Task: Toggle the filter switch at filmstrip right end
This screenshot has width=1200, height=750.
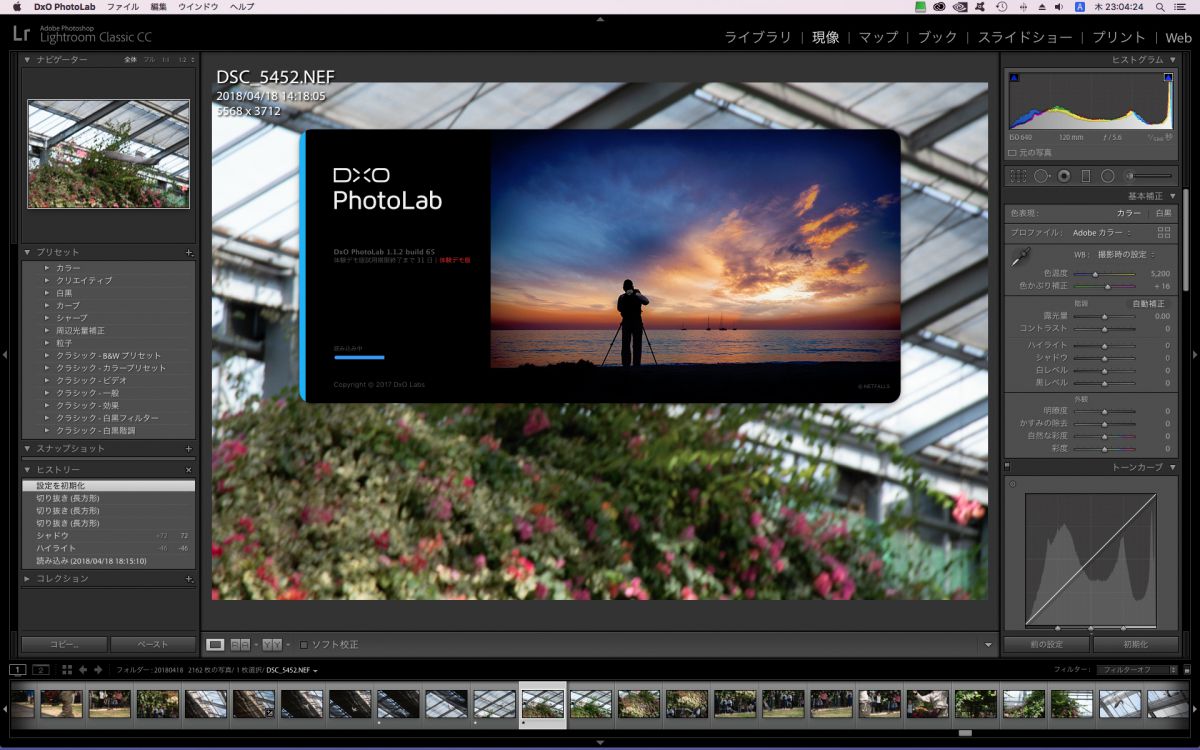Action: pos(1186,669)
